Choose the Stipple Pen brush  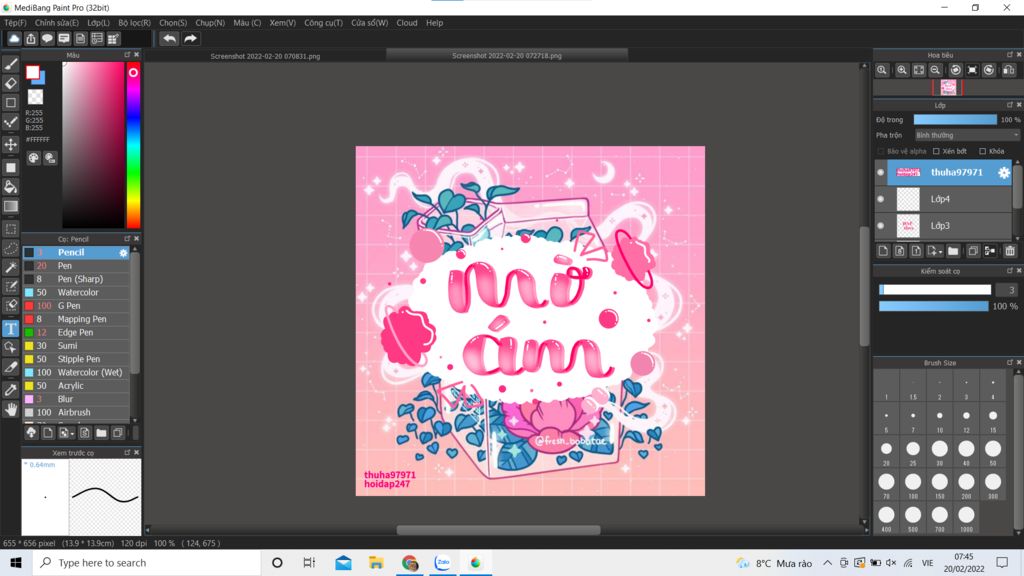[x=76, y=359]
